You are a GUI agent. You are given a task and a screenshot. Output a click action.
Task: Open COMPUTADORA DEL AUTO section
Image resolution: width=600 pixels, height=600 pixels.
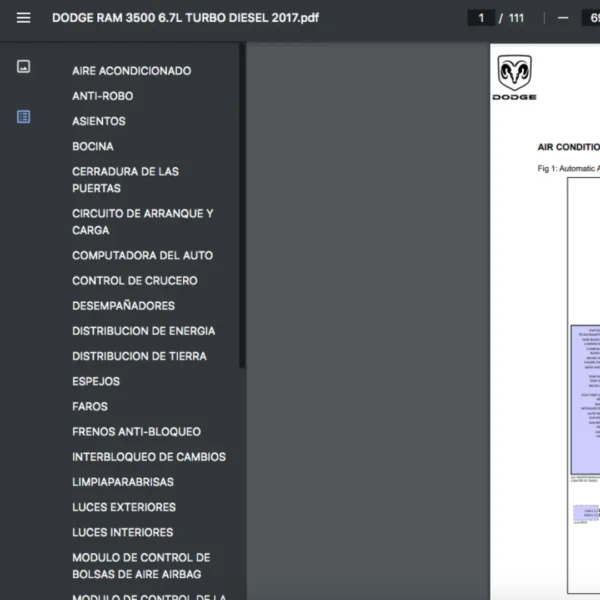pos(142,255)
